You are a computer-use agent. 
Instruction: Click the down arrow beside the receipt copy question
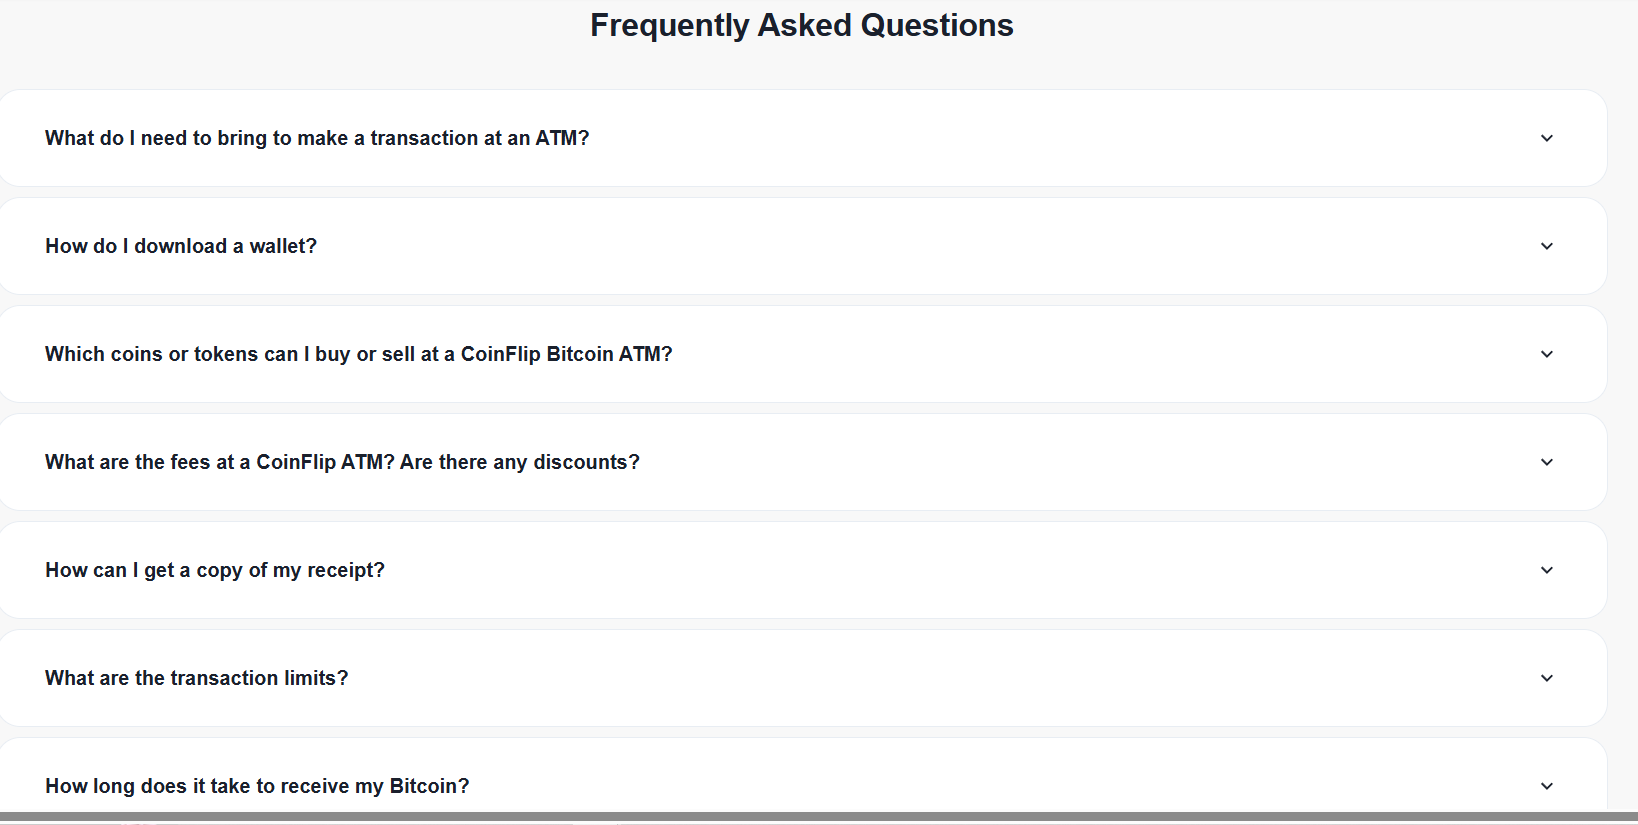[1547, 570]
